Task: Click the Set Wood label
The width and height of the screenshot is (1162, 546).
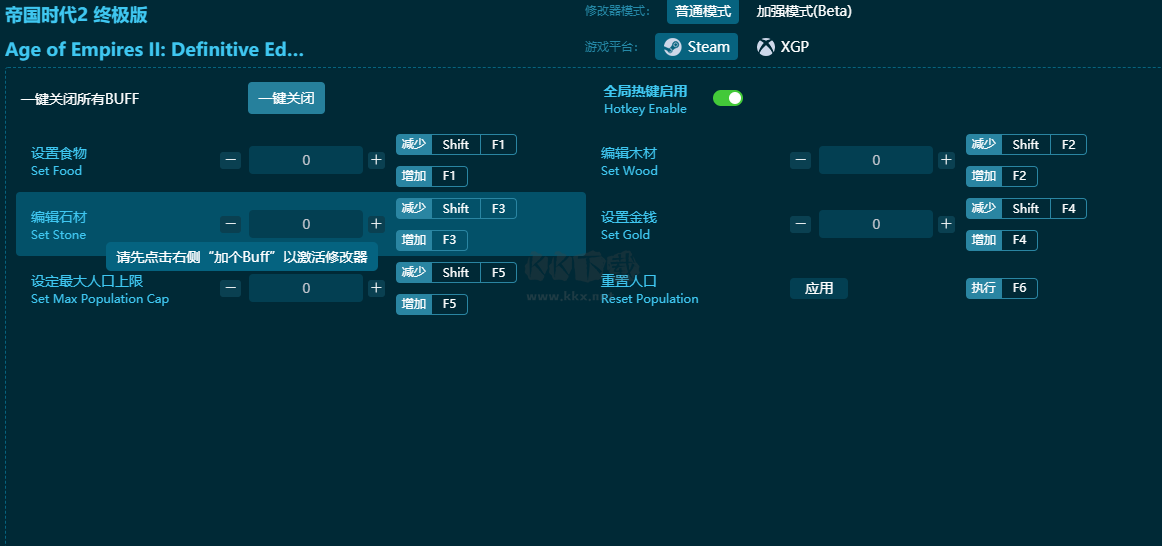Action: [629, 171]
